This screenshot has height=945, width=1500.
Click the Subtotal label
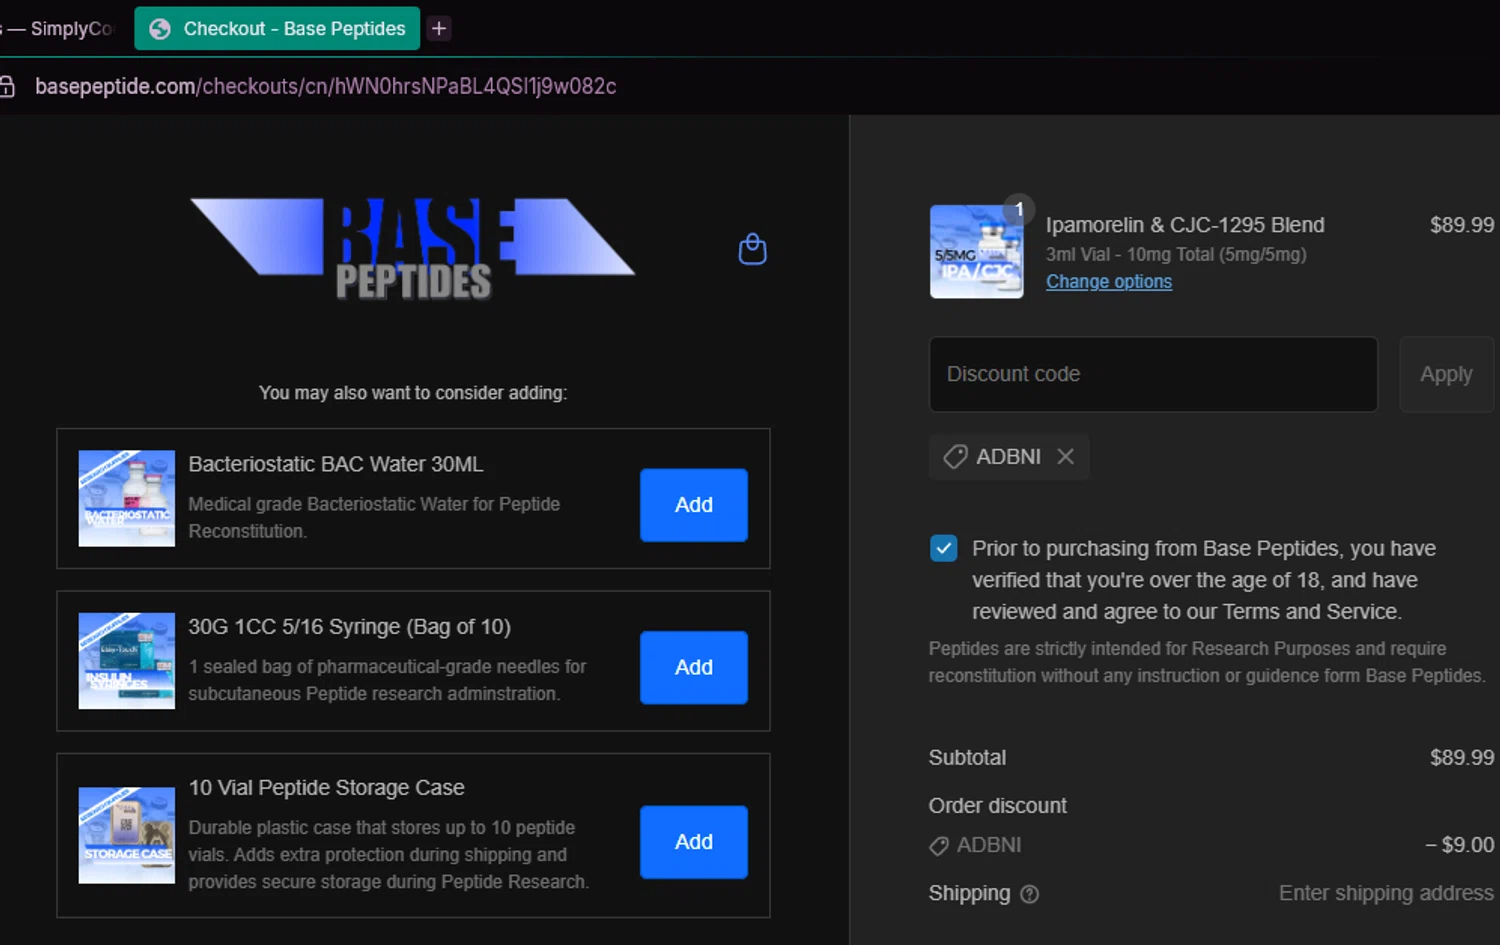coord(967,758)
